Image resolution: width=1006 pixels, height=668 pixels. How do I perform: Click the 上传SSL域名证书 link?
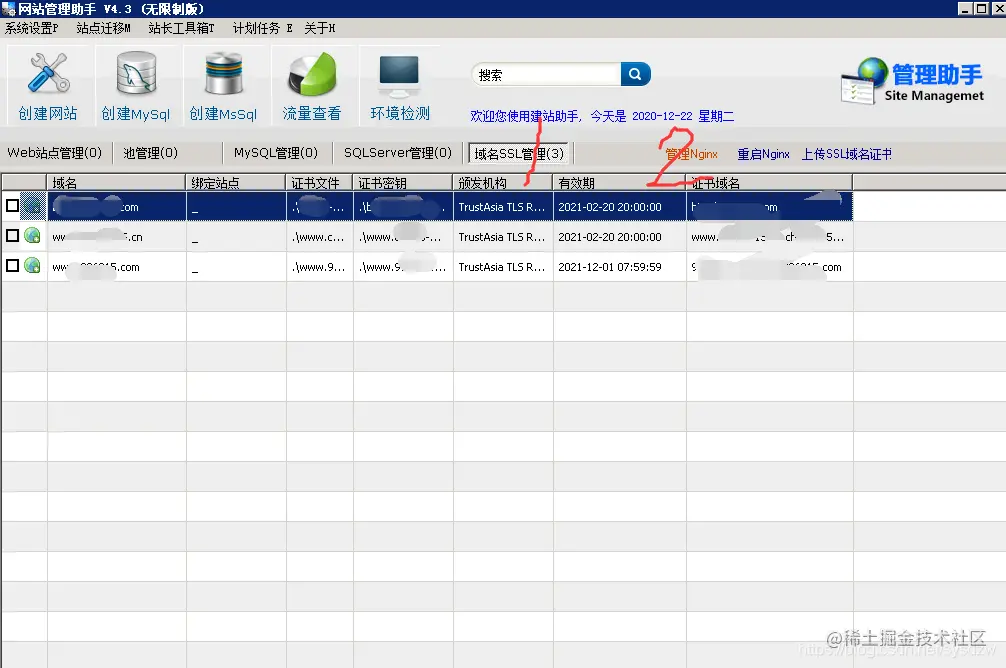click(847, 154)
